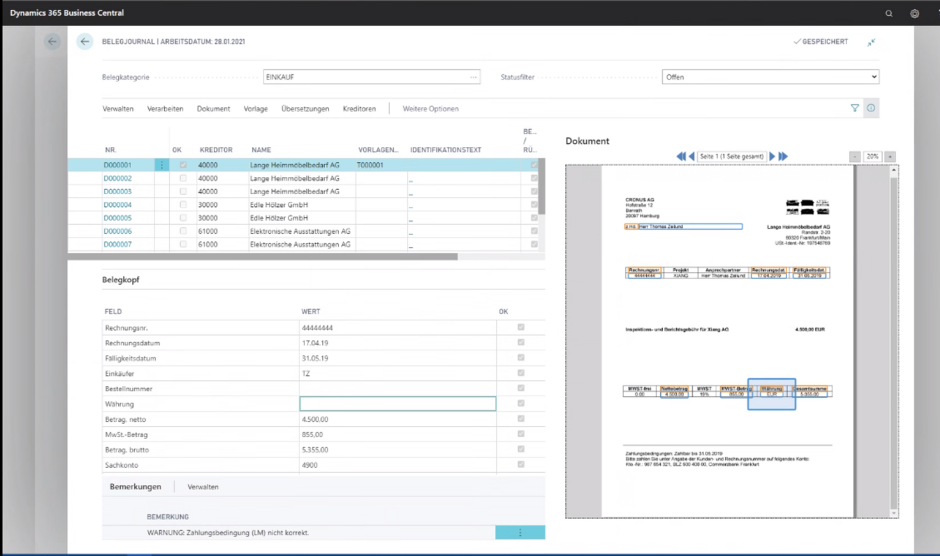The image size is (940, 556).
Task: Tick the OK checkbox for D000002
Action: [x=183, y=178]
